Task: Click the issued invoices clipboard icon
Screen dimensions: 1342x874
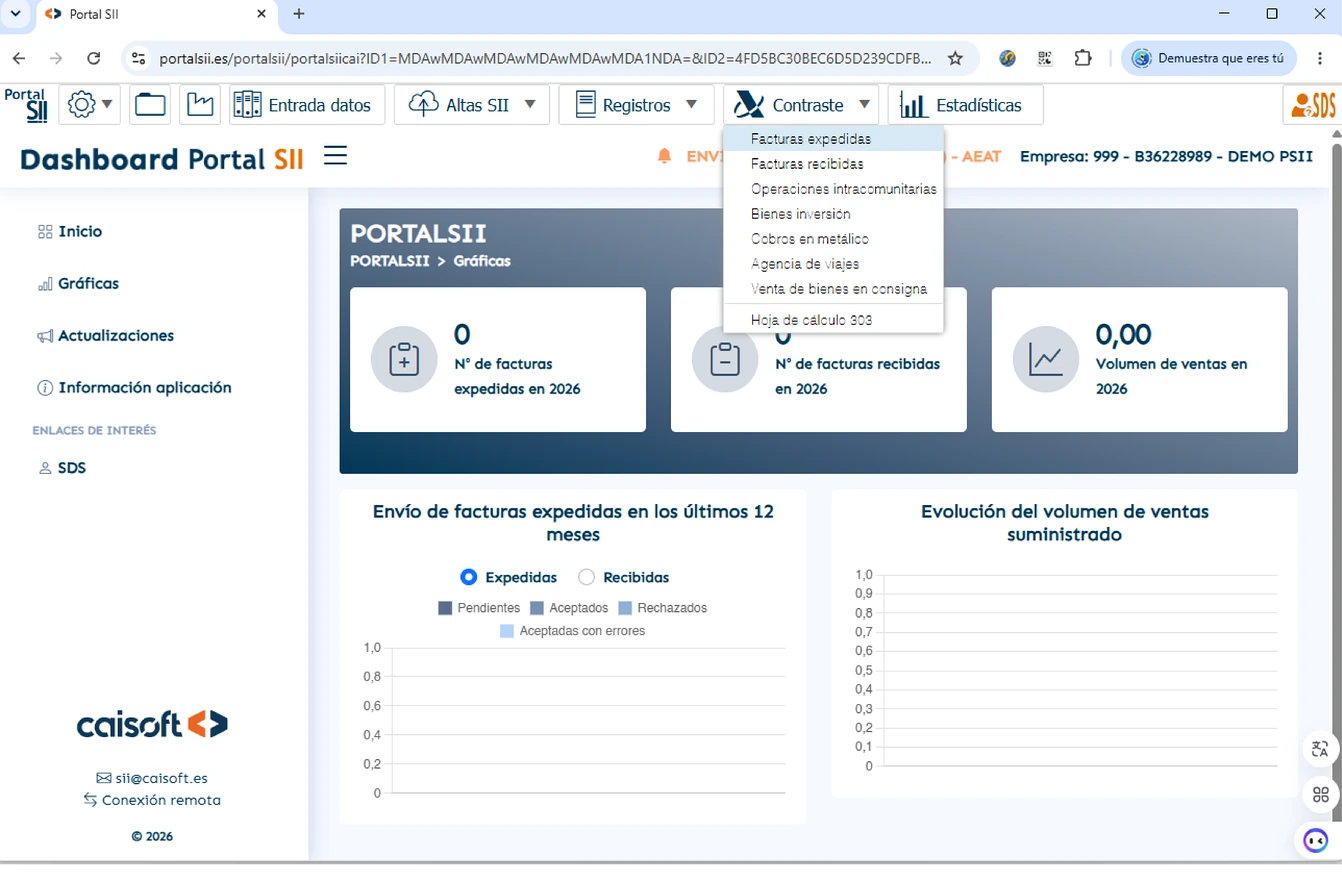Action: click(x=404, y=359)
